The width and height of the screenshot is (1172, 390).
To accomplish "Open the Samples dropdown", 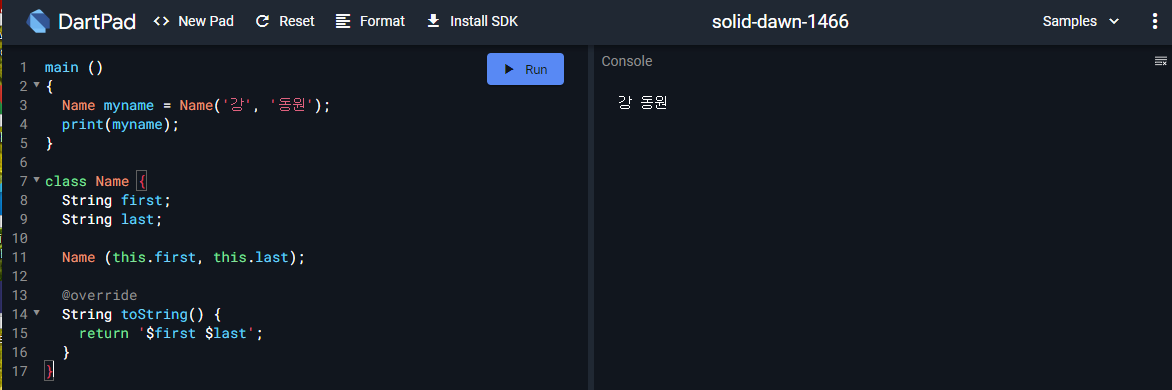I will (x=1081, y=22).
